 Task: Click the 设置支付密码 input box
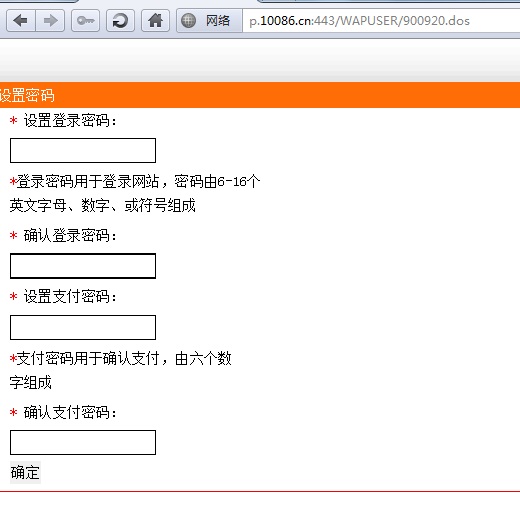pyautogui.click(x=83, y=327)
